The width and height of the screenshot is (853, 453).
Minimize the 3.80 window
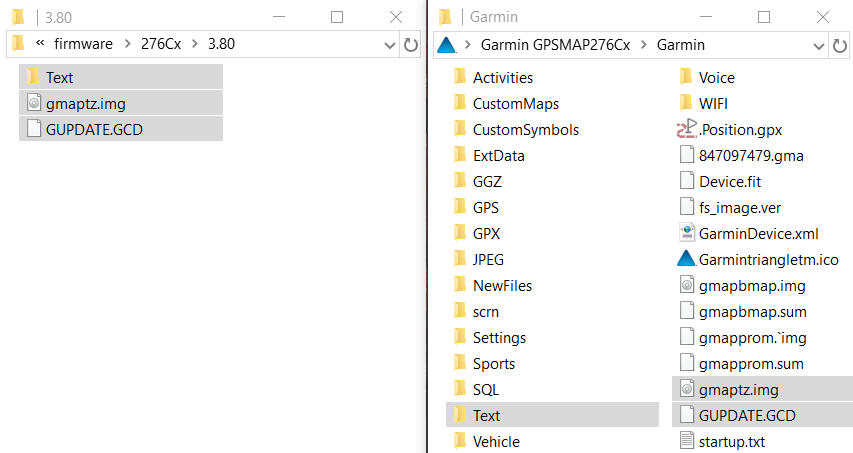click(x=279, y=17)
